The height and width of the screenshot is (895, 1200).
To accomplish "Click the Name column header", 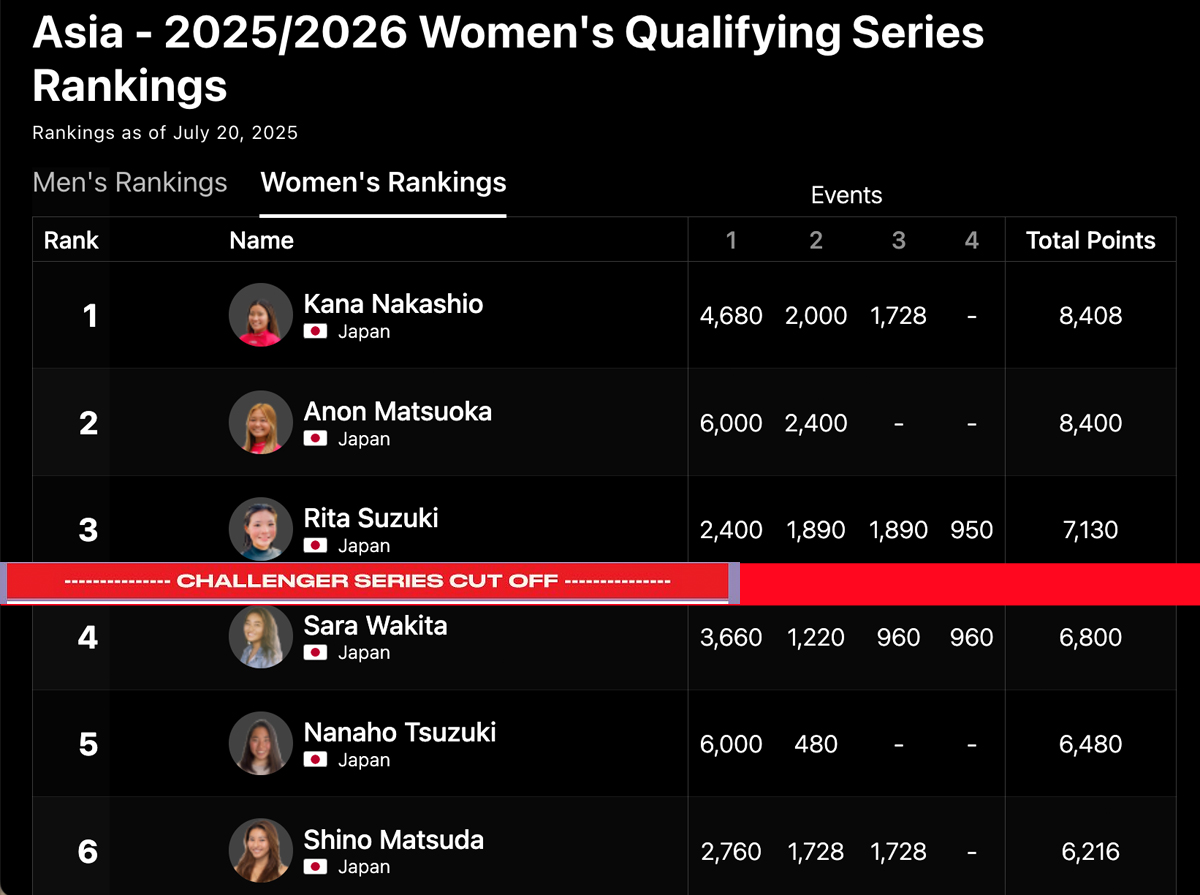I will (x=261, y=241).
